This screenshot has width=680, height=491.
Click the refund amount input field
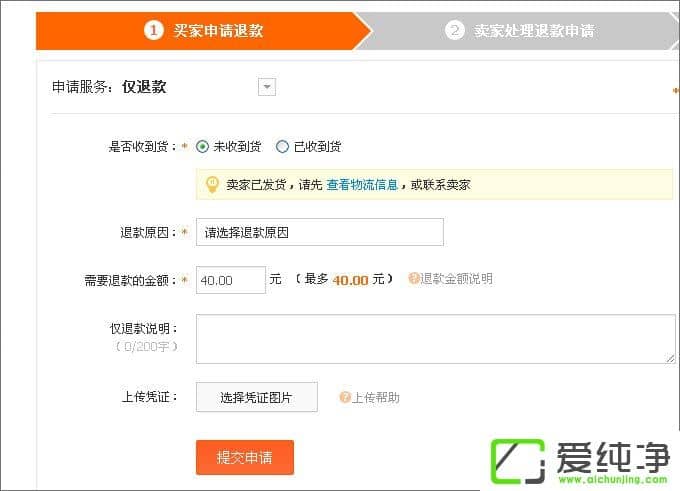point(231,280)
